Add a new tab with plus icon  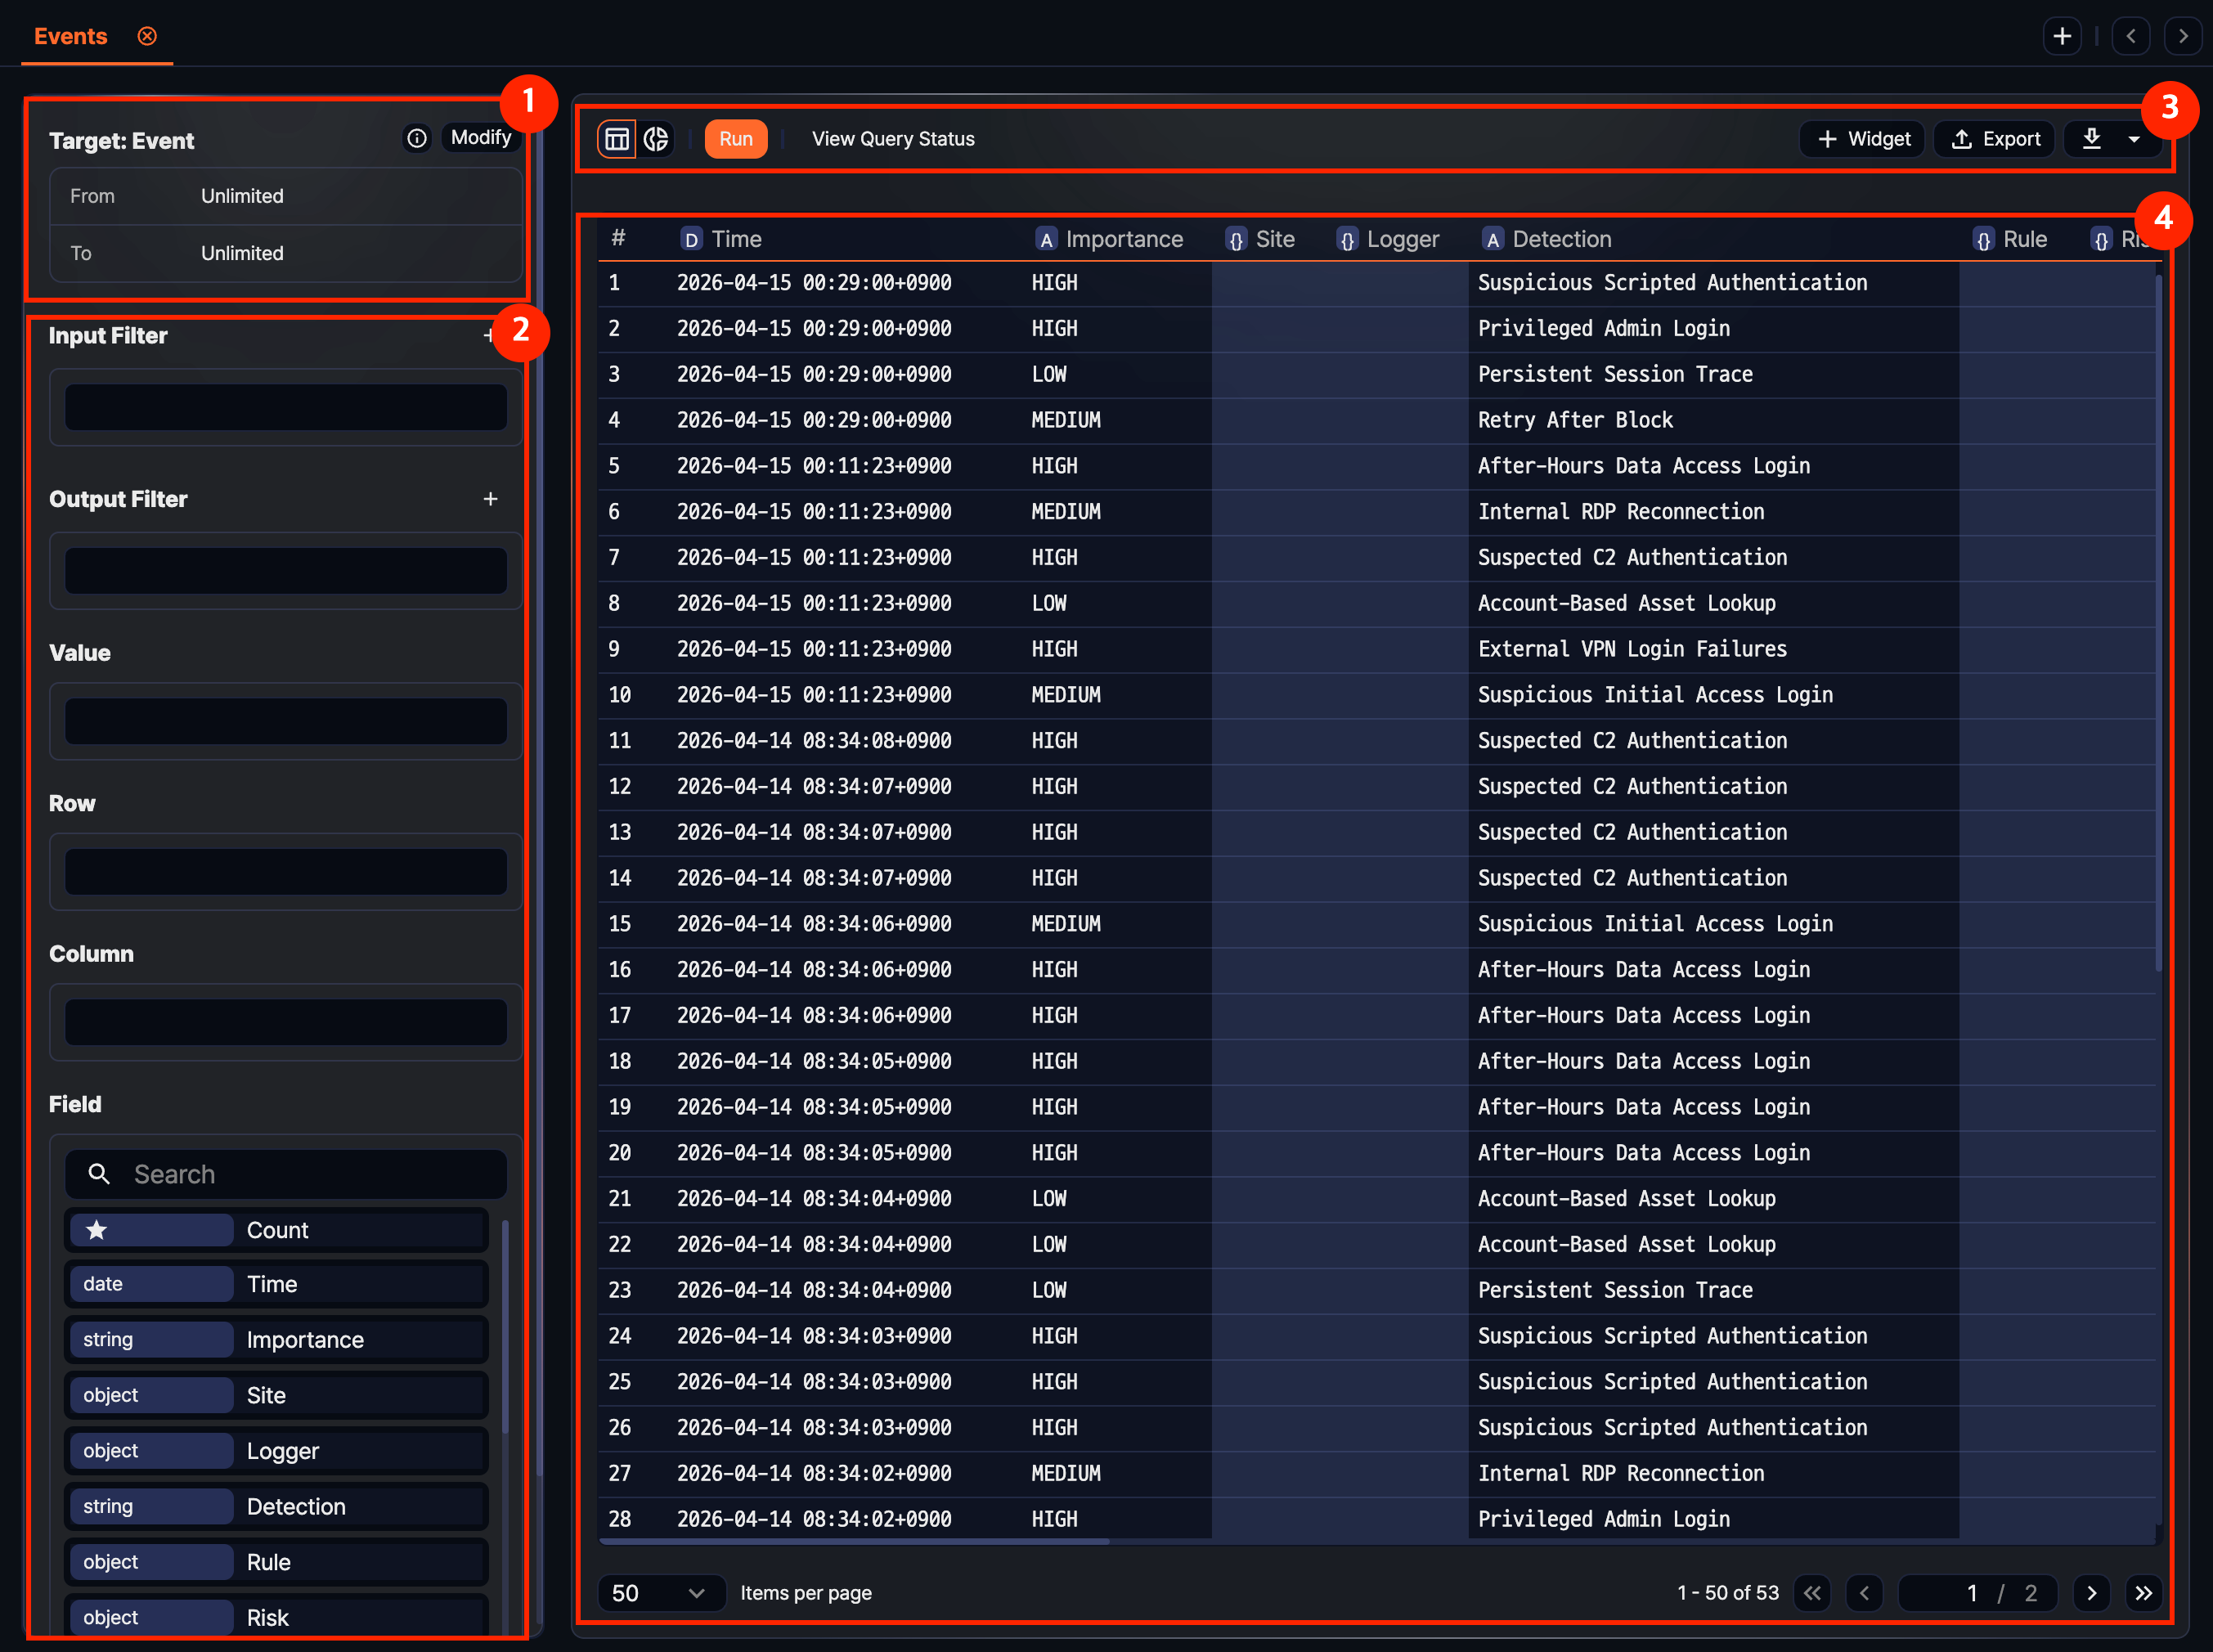click(2061, 36)
